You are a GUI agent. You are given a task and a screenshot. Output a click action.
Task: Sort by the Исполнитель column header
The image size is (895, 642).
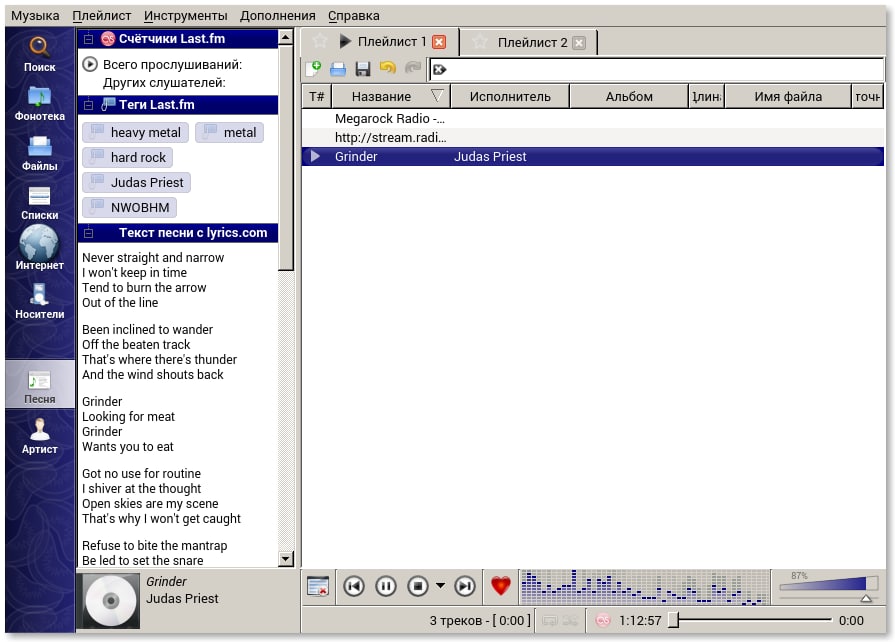[x=510, y=96]
